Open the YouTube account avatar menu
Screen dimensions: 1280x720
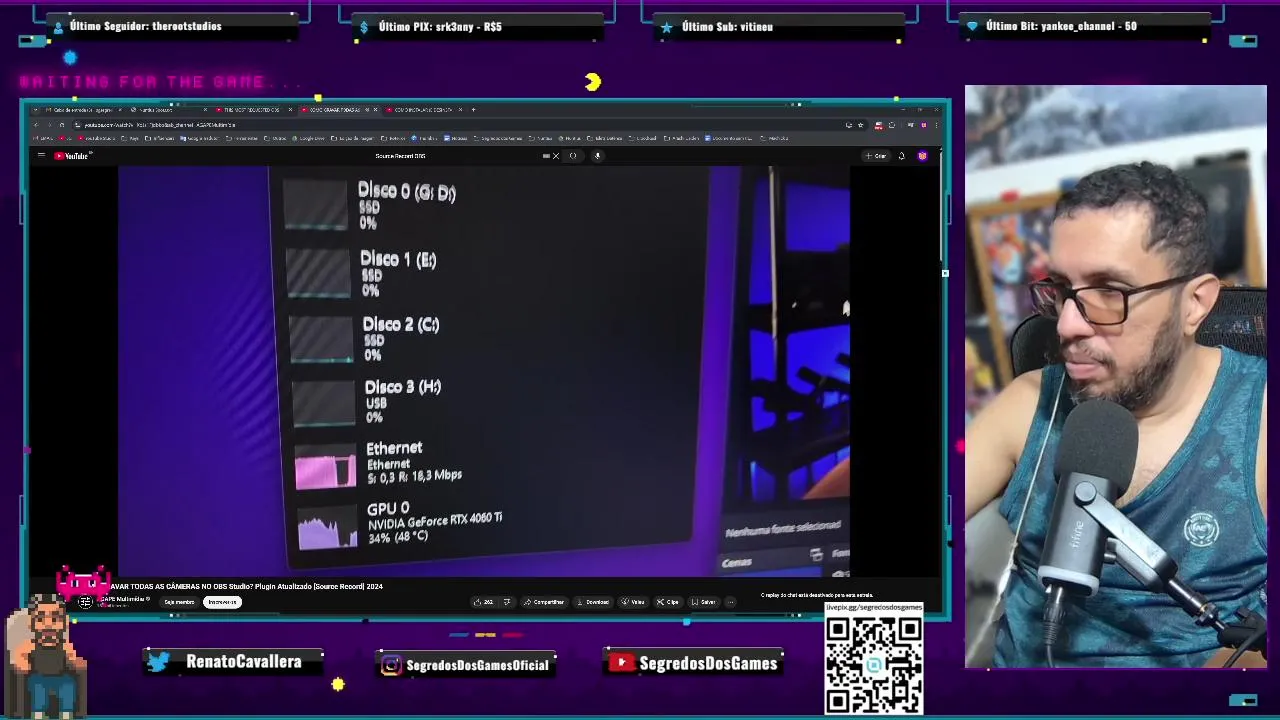[922, 155]
